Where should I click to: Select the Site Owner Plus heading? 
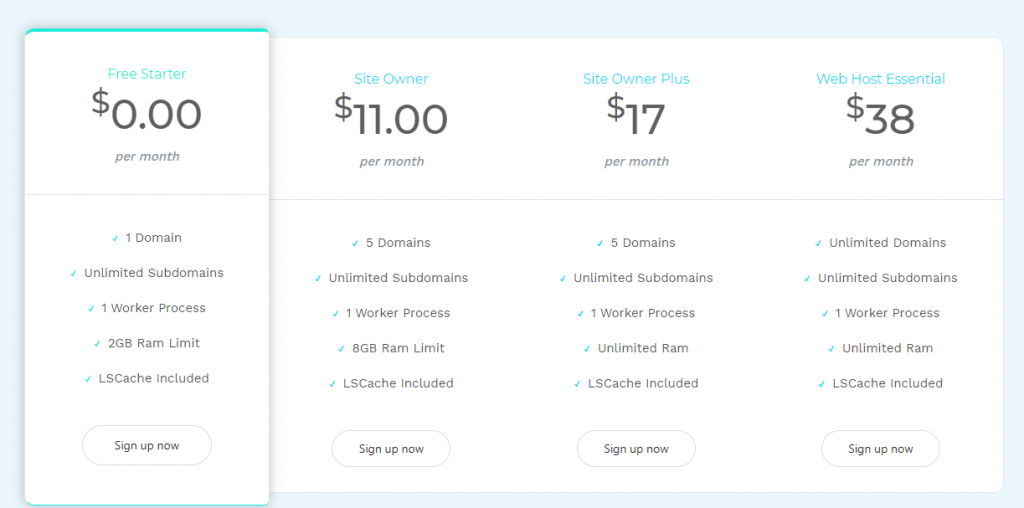(x=636, y=79)
